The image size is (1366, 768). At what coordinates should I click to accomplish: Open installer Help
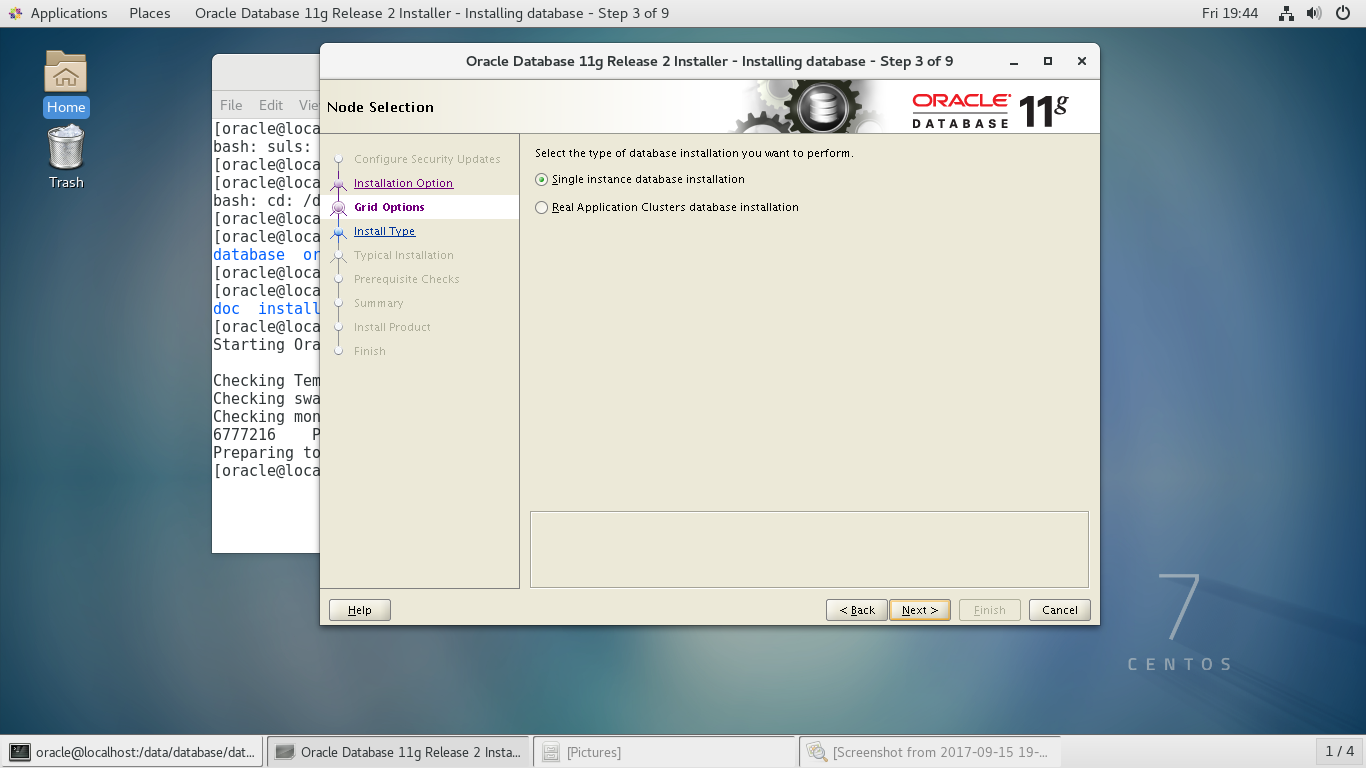(x=359, y=610)
